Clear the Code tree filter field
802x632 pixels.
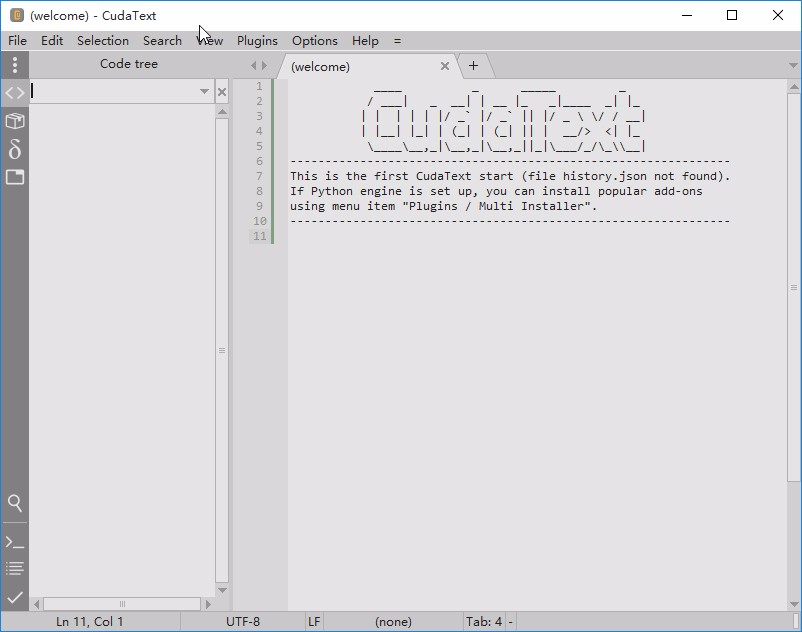(x=222, y=92)
